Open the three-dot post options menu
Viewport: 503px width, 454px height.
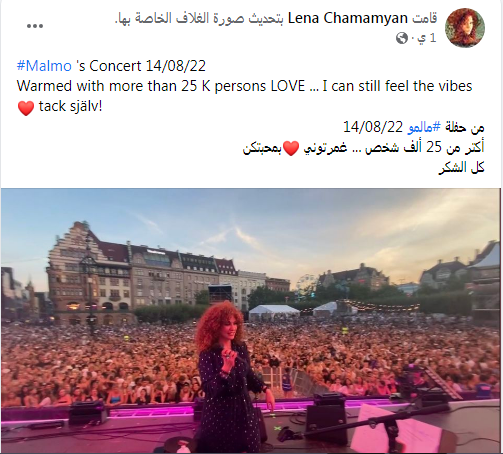pos(35,26)
